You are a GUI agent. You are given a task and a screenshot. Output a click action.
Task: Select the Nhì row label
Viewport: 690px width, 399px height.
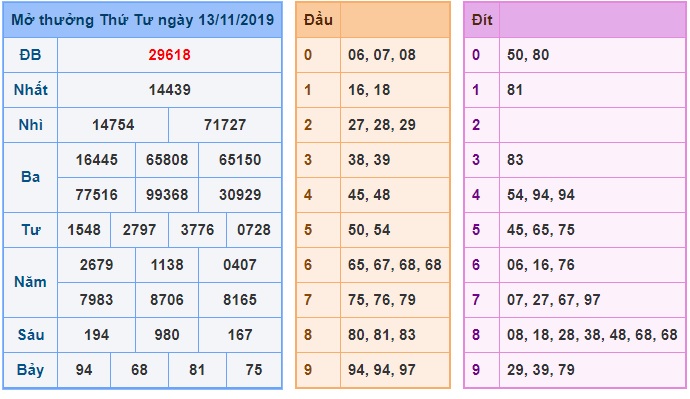(x=30, y=125)
